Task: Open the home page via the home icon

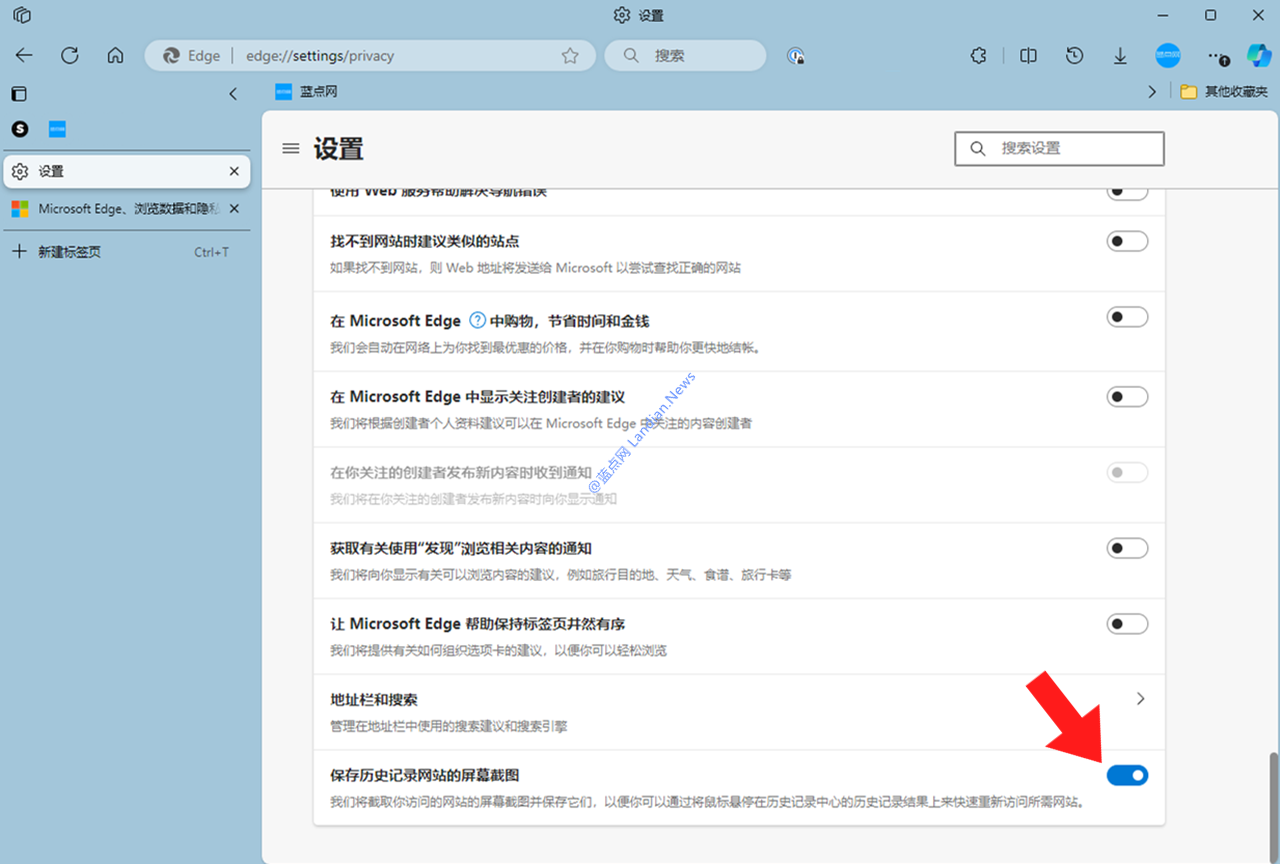Action: click(116, 56)
